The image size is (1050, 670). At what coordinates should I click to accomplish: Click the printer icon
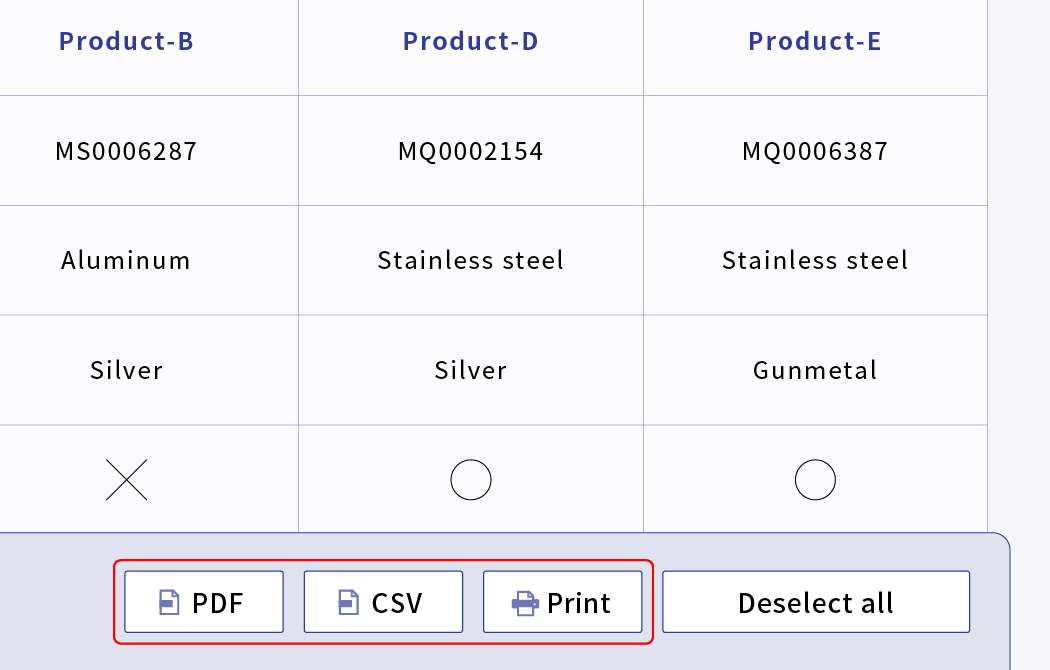pyautogui.click(x=525, y=603)
